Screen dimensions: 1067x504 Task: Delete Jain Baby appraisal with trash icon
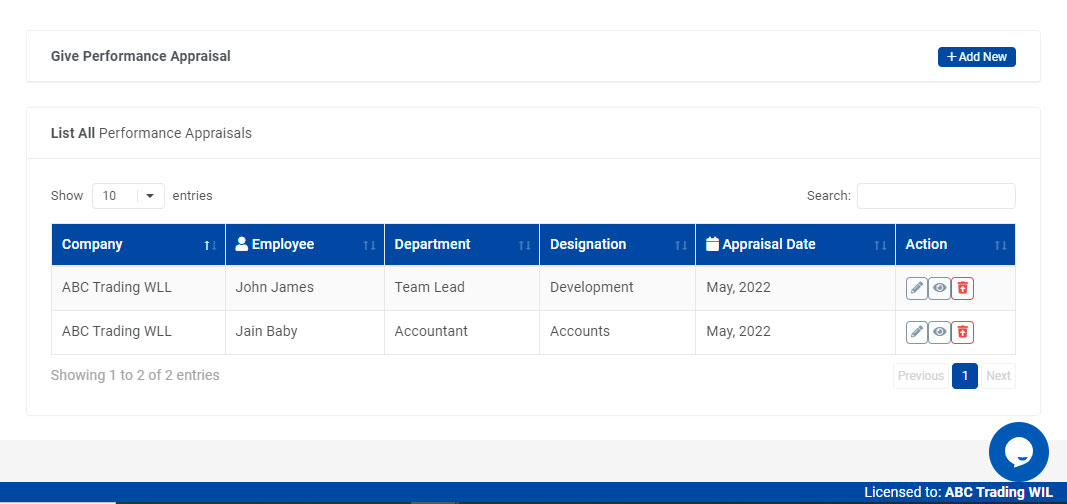point(962,332)
